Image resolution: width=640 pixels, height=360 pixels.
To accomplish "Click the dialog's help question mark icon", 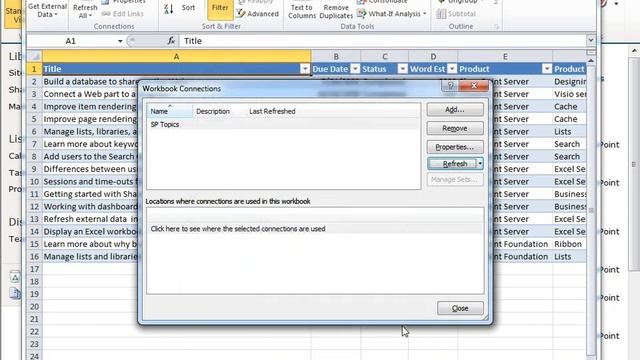I will click(x=450, y=85).
